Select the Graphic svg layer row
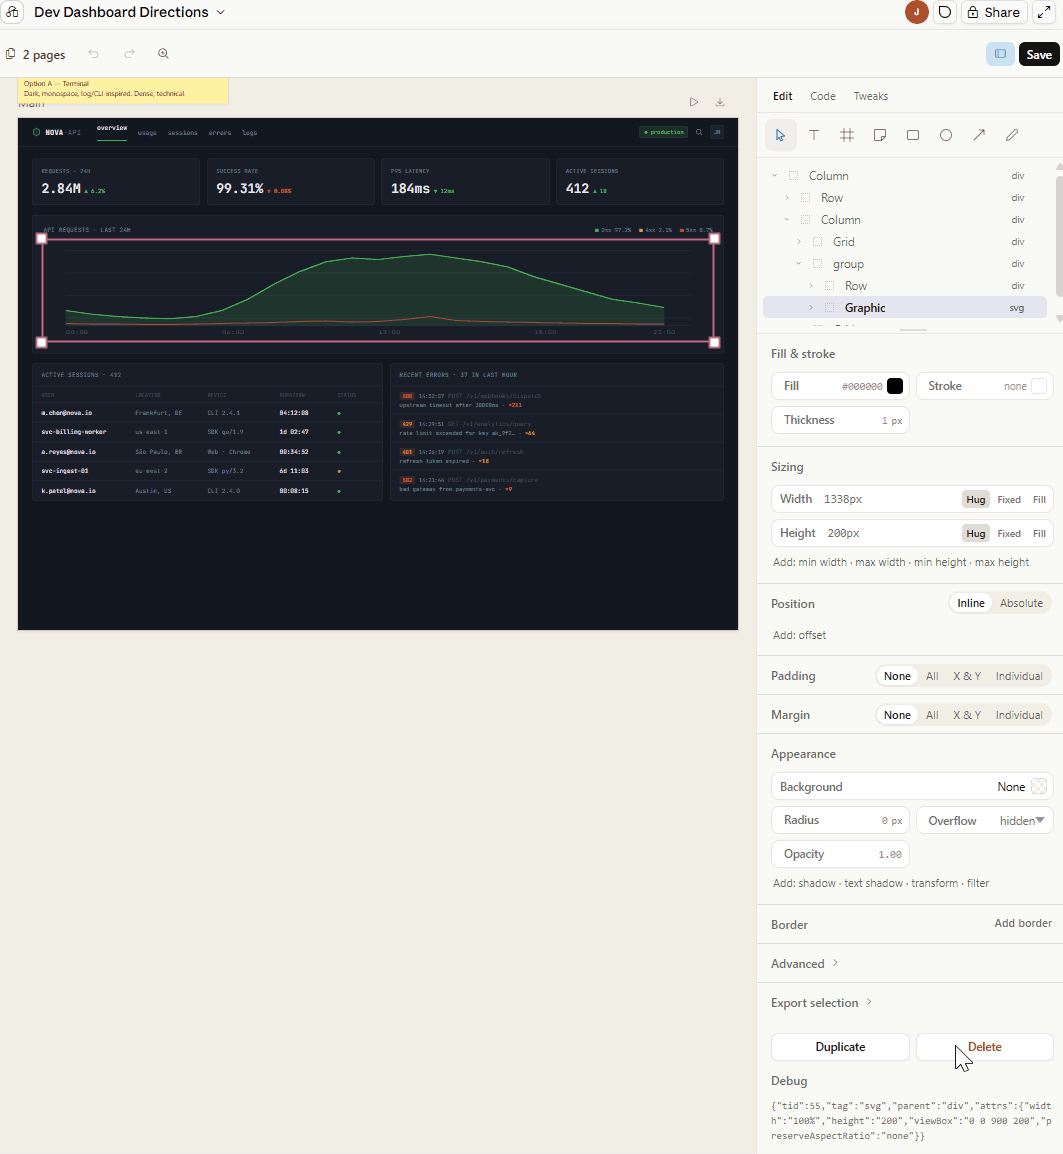This screenshot has height=1154, width=1063. click(x=905, y=308)
